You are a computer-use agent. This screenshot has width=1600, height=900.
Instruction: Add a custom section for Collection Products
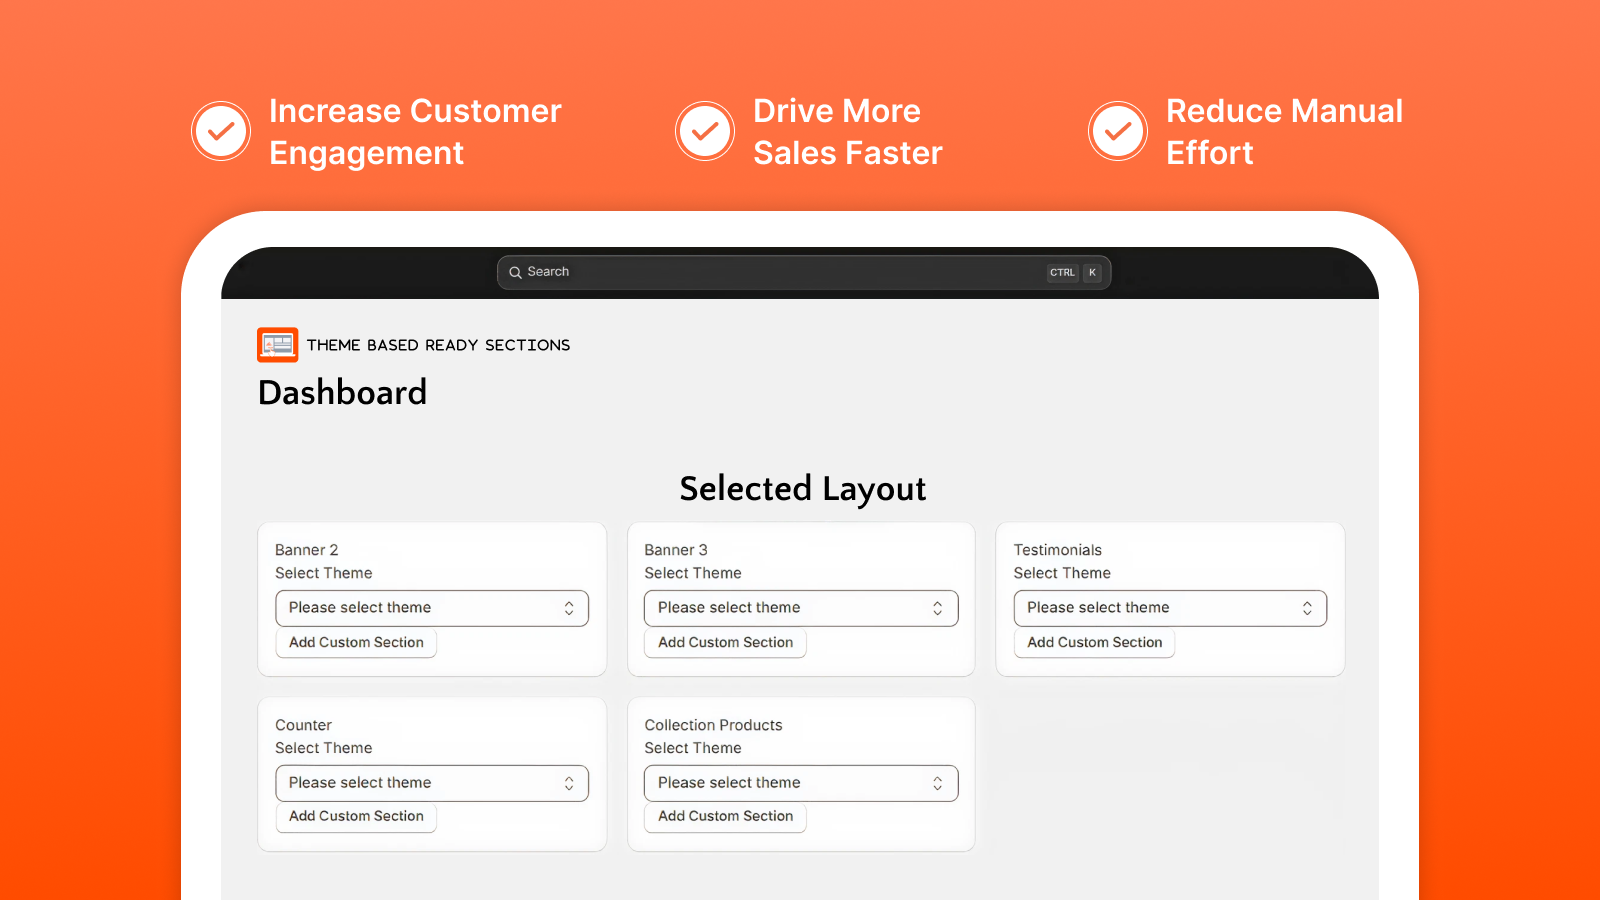point(725,816)
